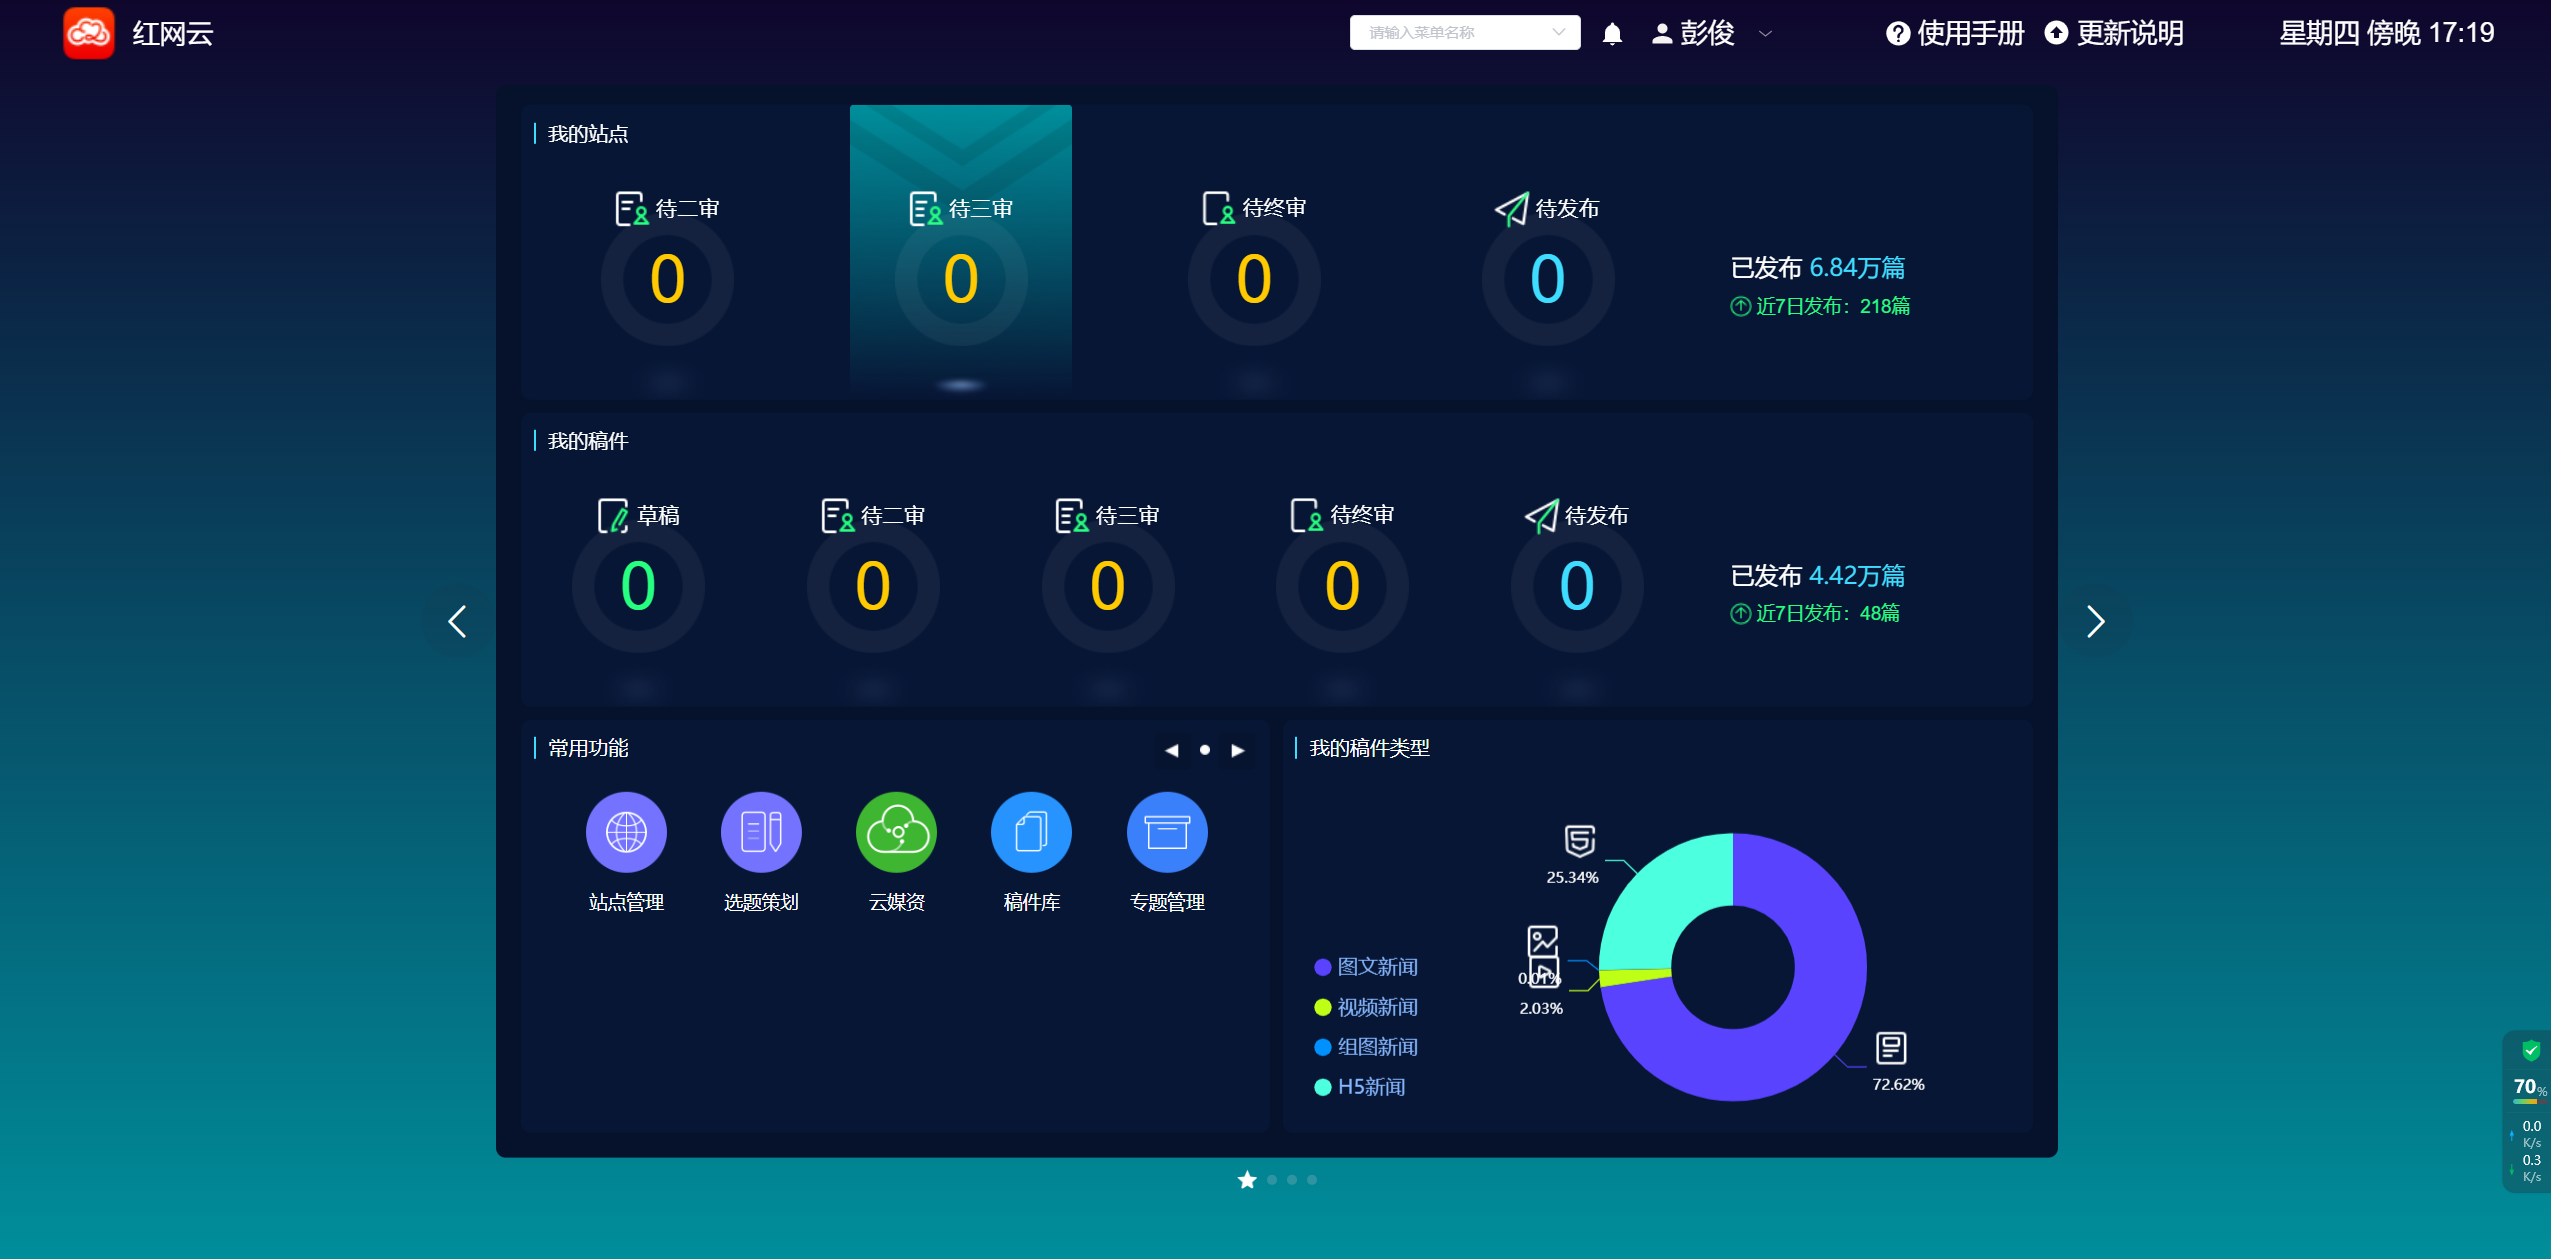Toggle 视频新闻 legend entry
The height and width of the screenshot is (1259, 2551).
[x=1366, y=1007]
